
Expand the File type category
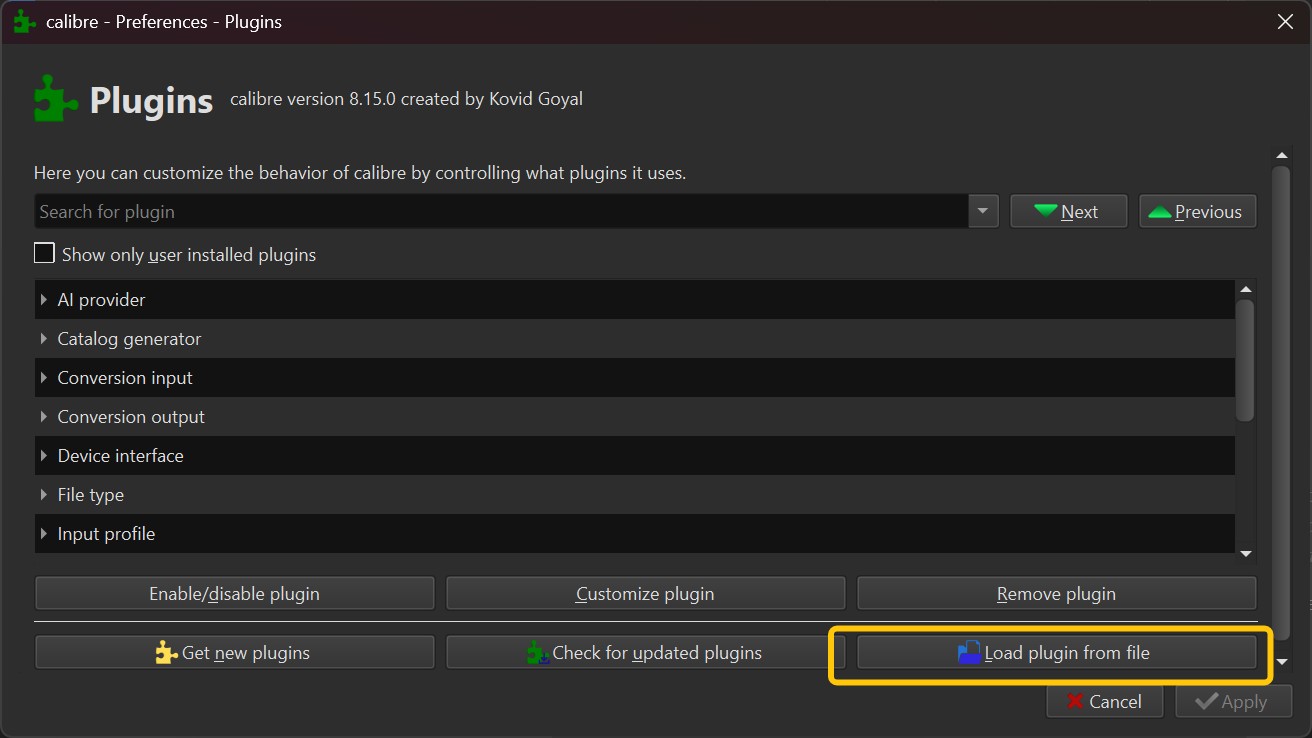tap(44, 494)
